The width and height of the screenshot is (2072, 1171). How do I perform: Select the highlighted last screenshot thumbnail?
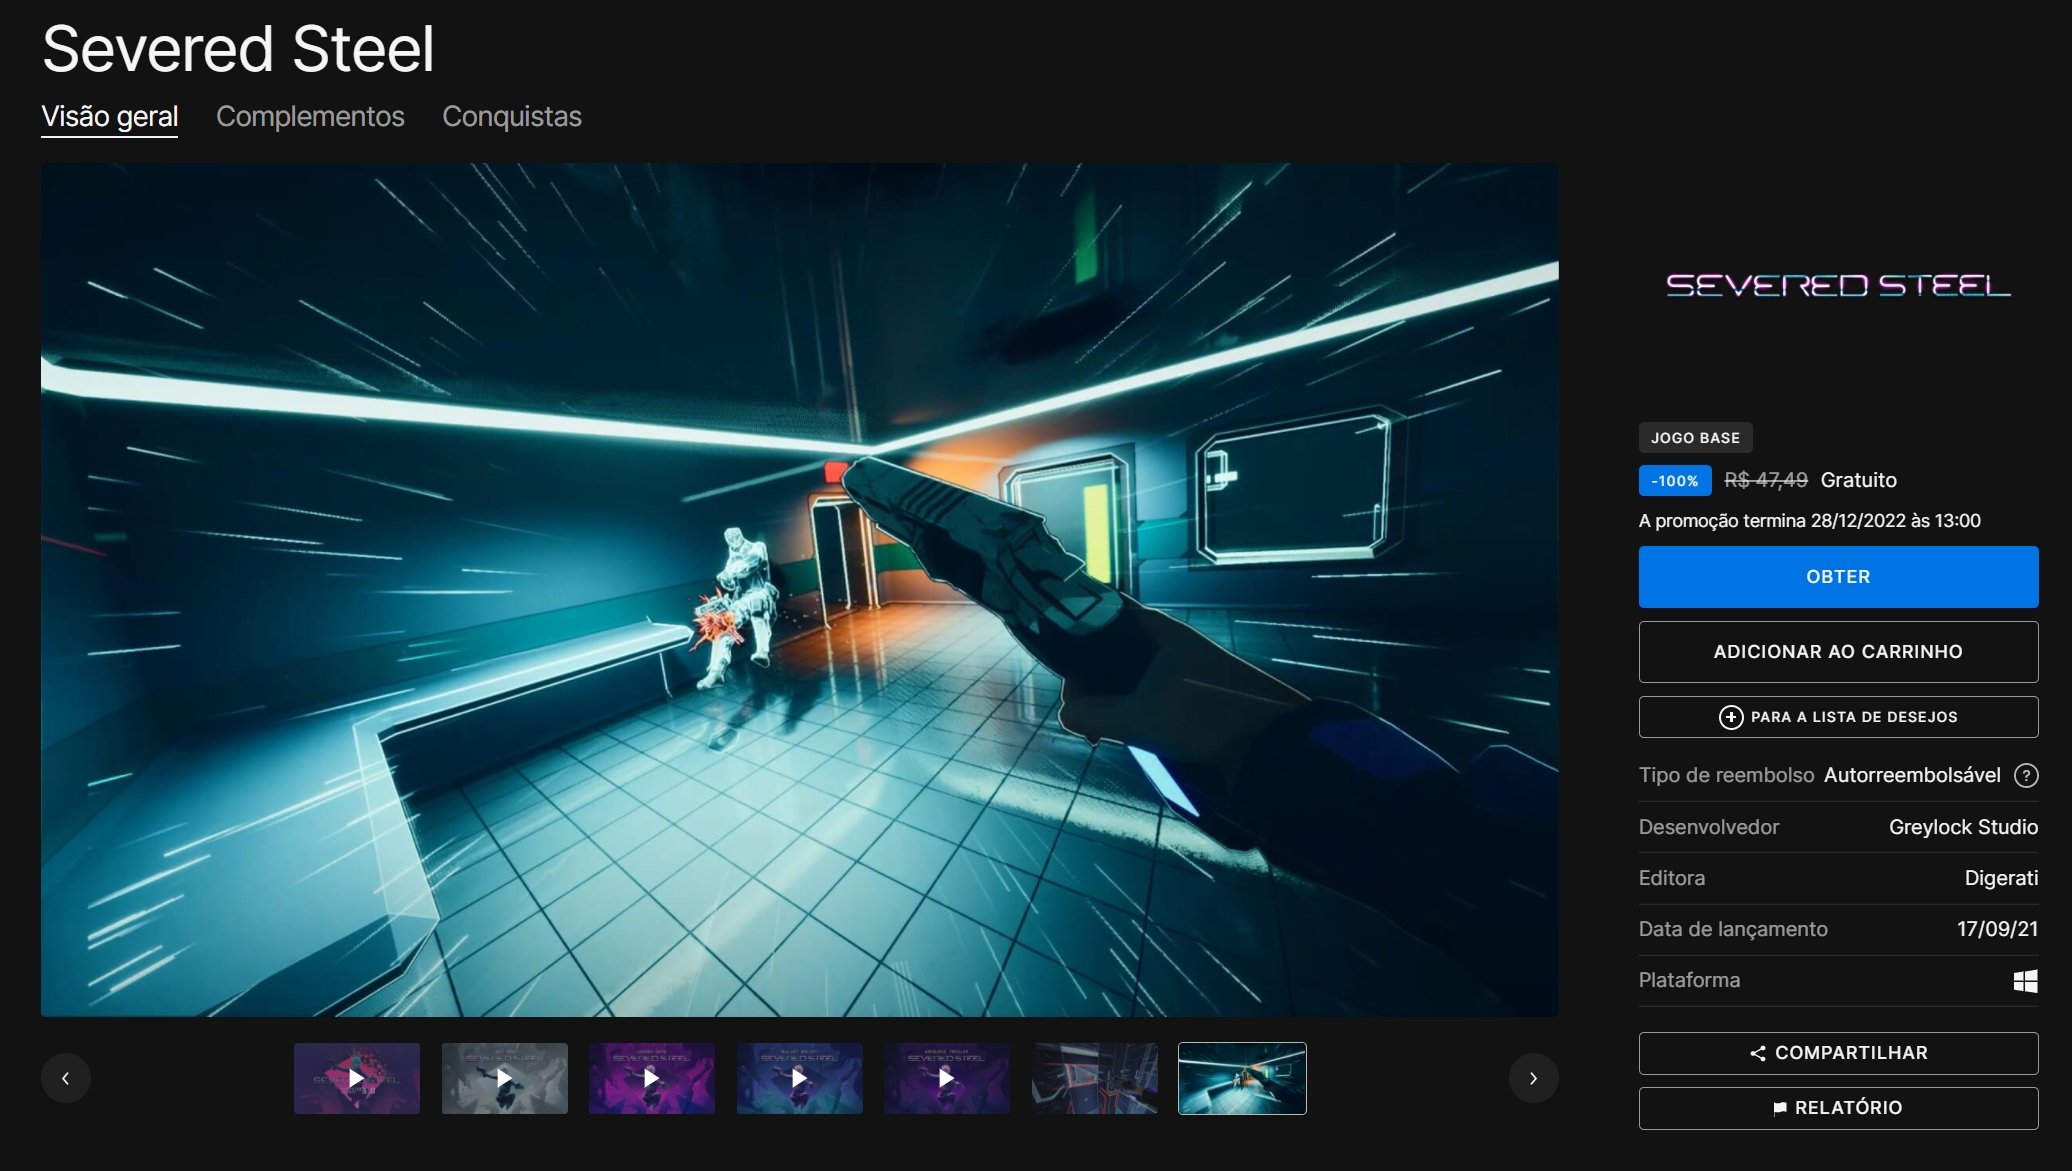pos(1242,1078)
